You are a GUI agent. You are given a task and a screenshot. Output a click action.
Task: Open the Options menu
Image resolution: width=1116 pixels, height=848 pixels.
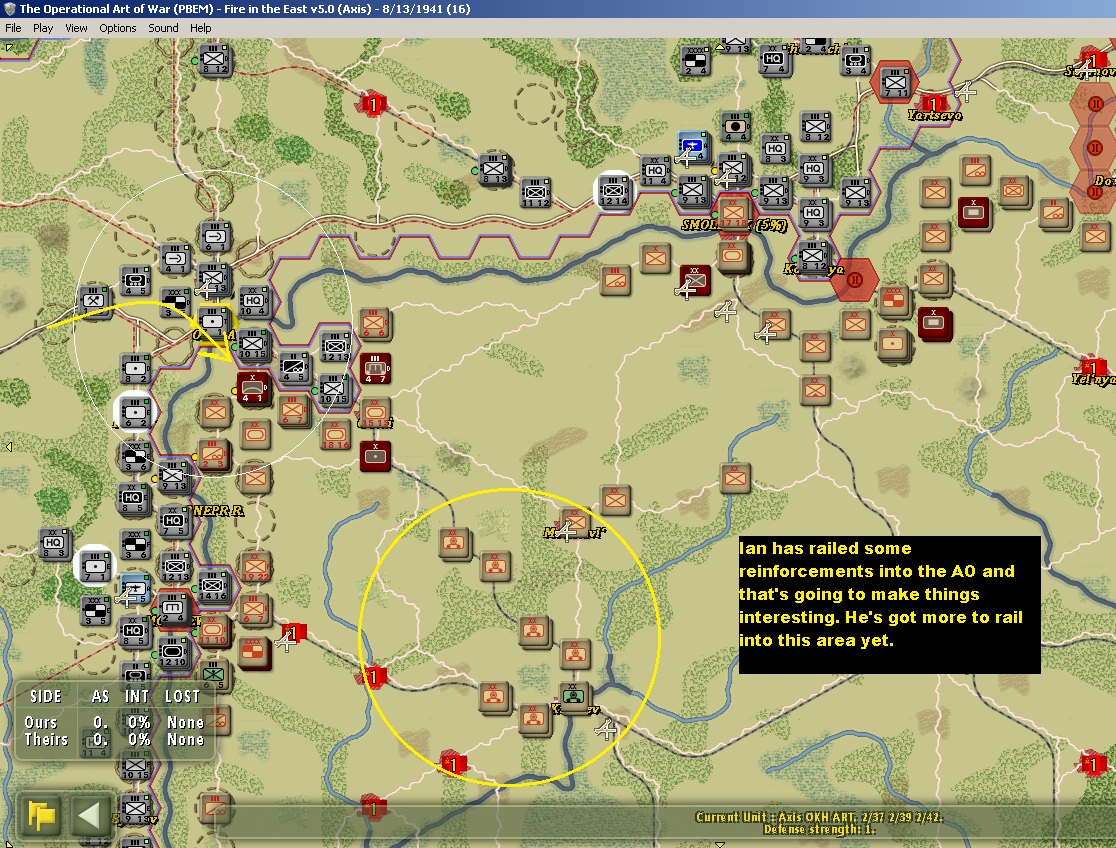(x=117, y=28)
